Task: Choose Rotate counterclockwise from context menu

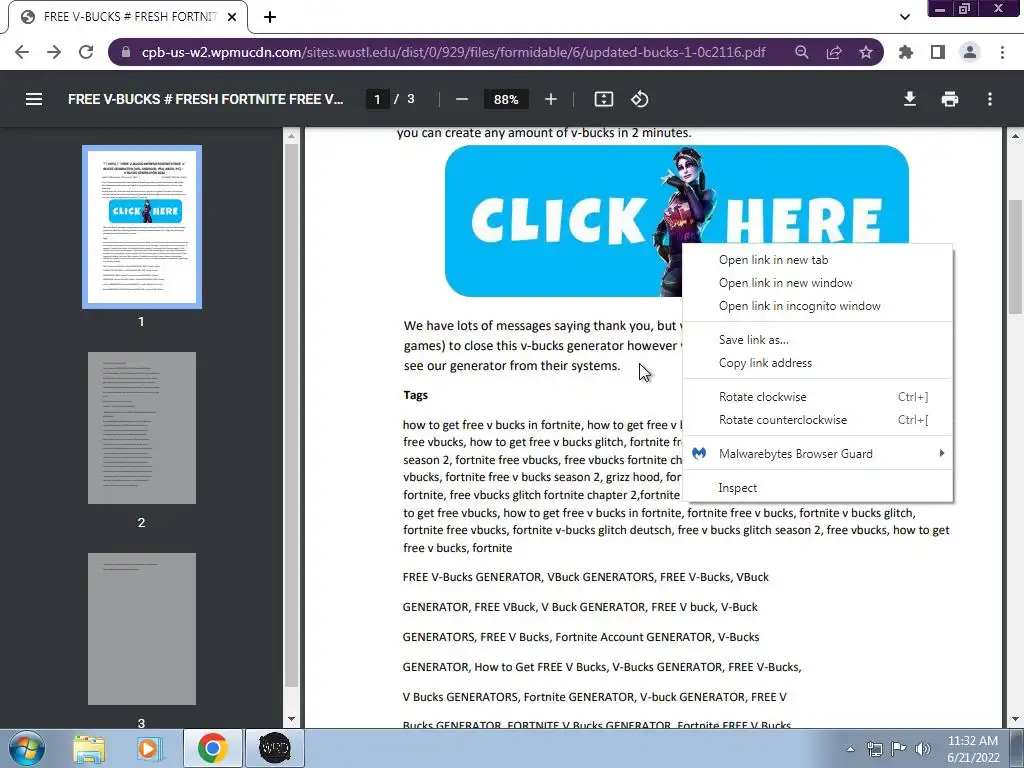Action: [818, 420]
